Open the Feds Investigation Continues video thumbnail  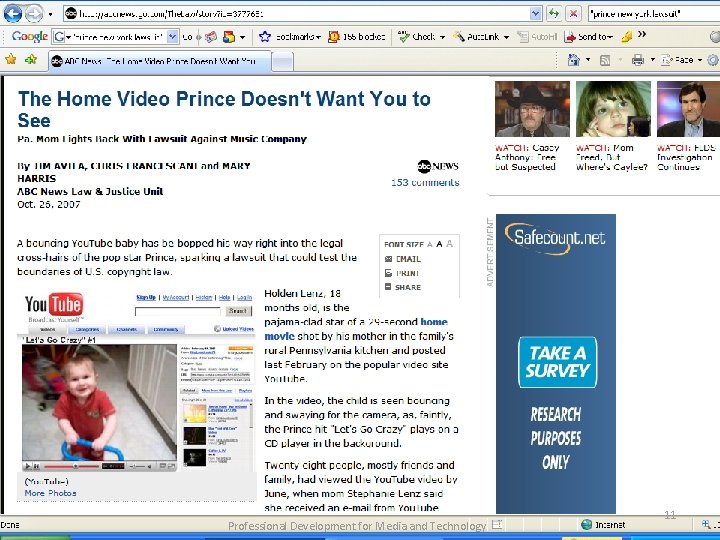pyautogui.click(x=688, y=109)
